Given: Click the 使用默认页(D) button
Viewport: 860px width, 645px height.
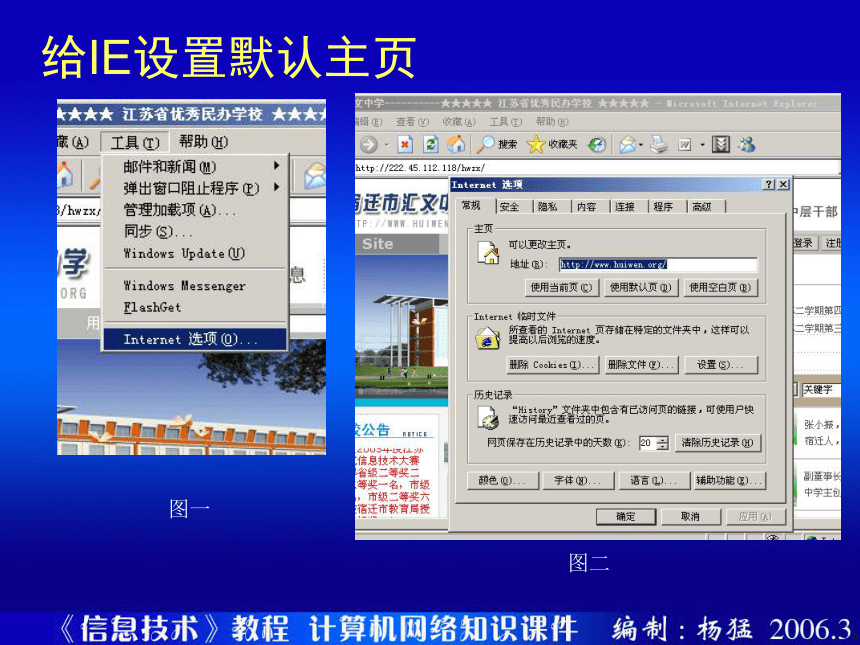Looking at the screenshot, I should [641, 287].
